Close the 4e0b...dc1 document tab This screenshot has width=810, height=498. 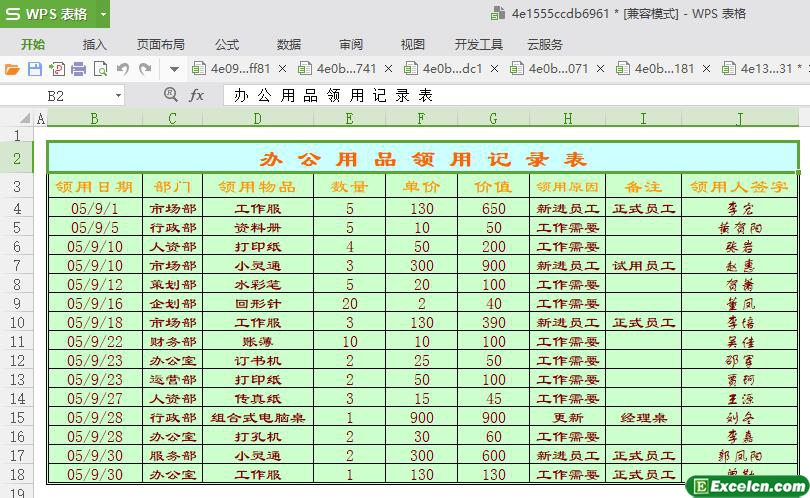(x=494, y=69)
